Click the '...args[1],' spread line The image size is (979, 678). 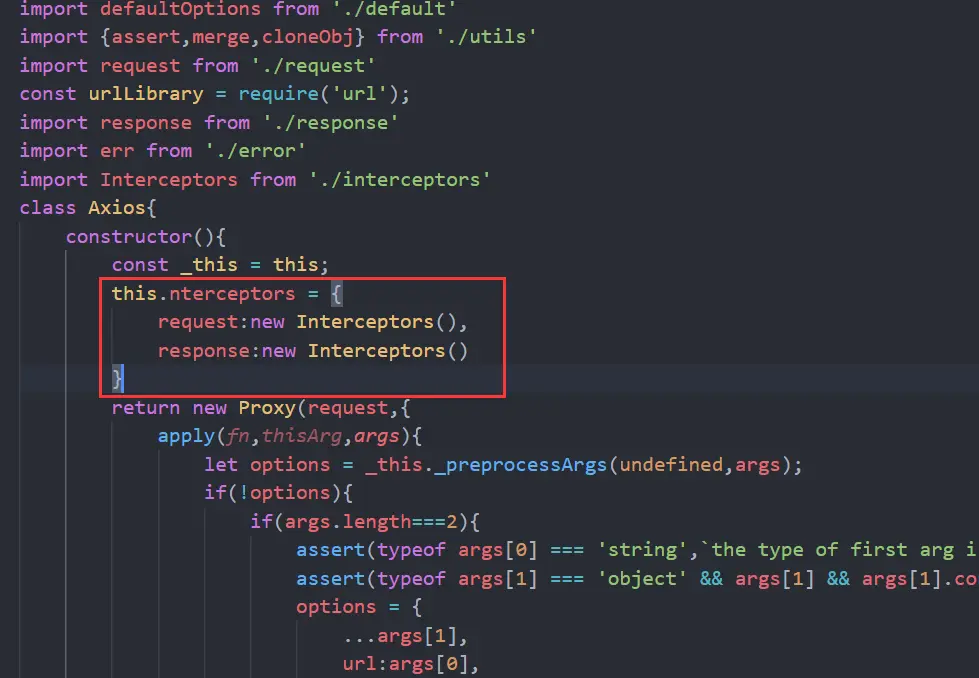[405, 636]
